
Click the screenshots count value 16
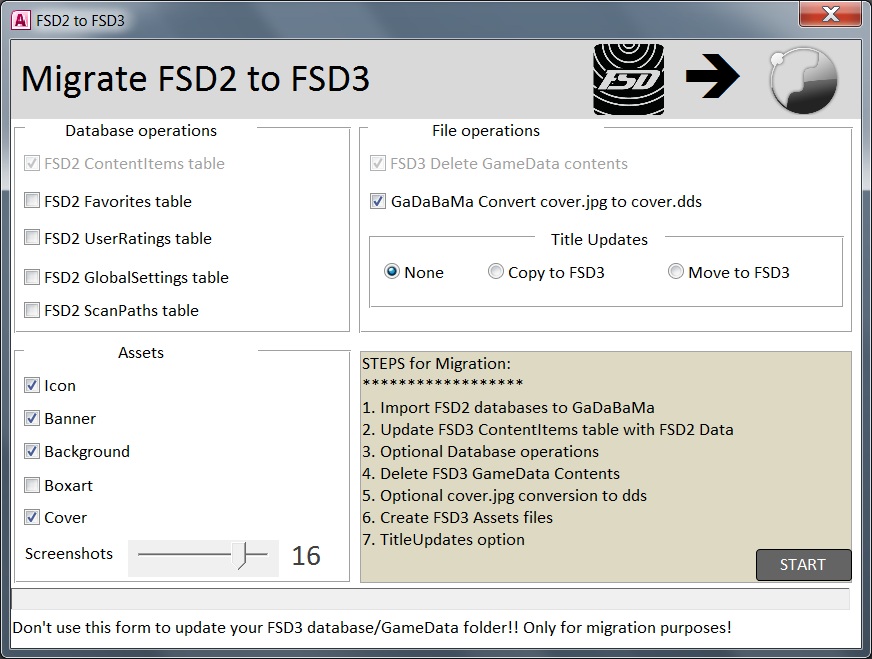[306, 556]
